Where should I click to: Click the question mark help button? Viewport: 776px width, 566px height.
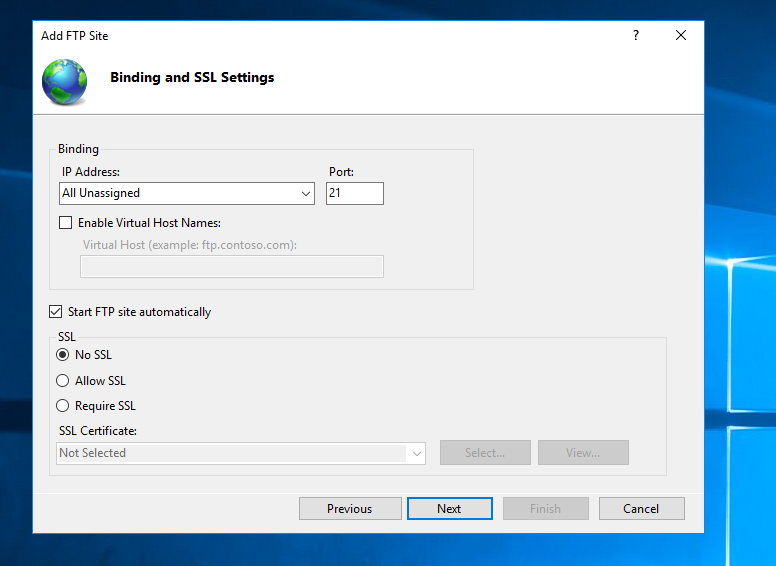coord(635,35)
